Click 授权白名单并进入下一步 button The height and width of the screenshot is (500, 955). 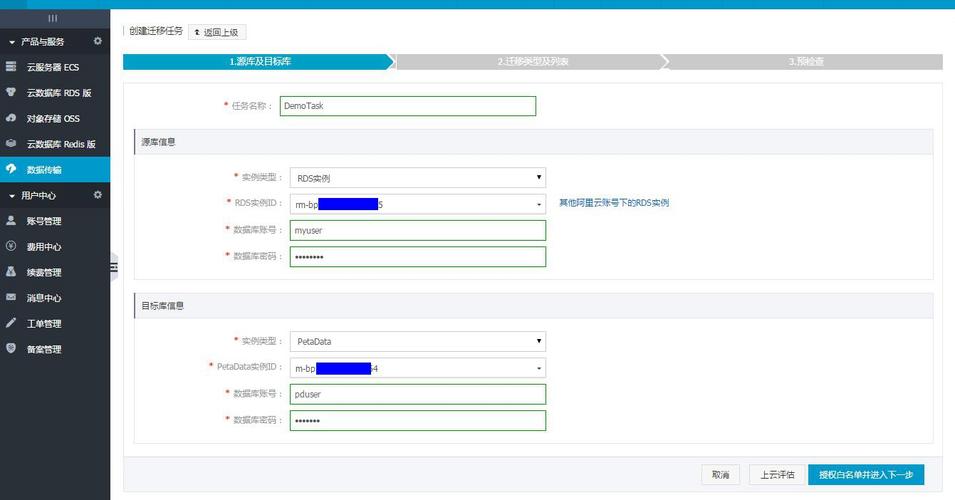click(865, 474)
